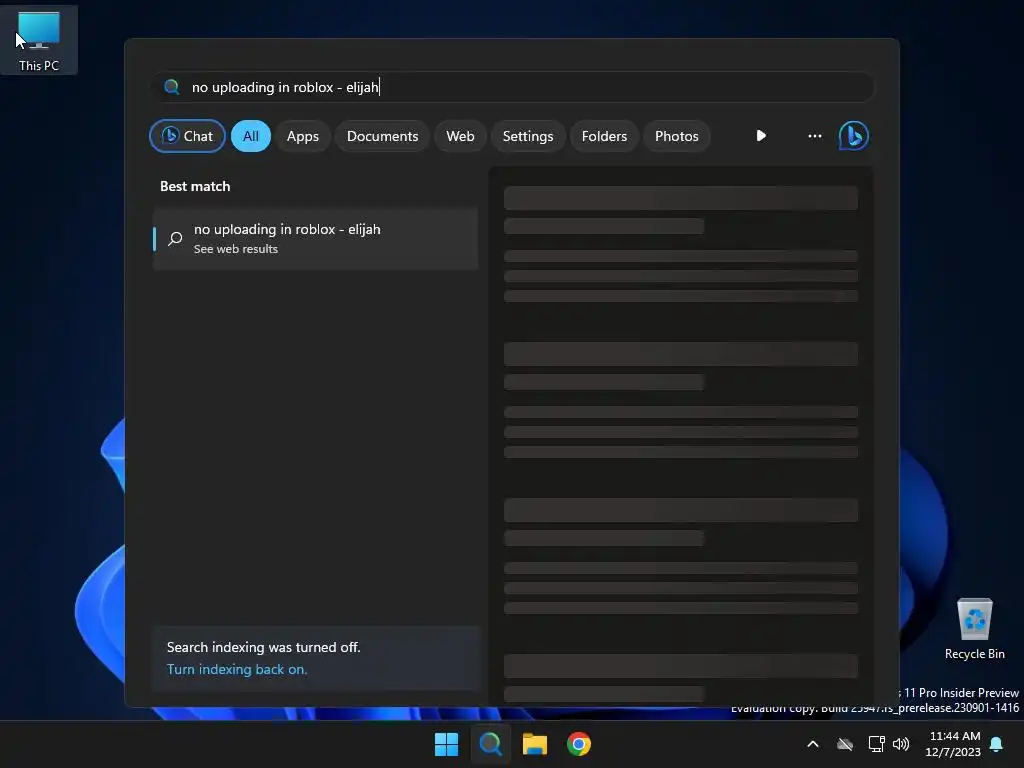This screenshot has height=768, width=1024.
Task: Open best match 'no uploading in roblox - elijah'
Action: 315,238
